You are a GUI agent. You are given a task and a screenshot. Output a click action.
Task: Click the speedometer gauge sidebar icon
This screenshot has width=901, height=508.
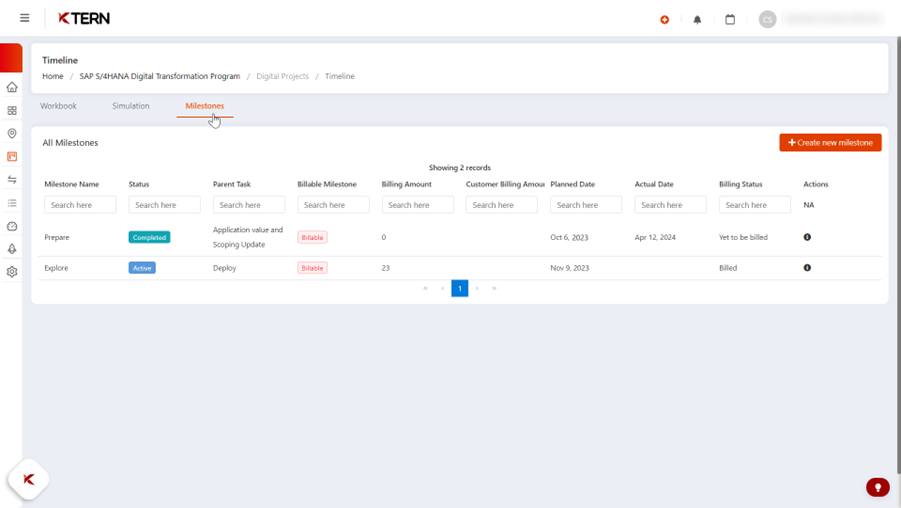pos(12,227)
